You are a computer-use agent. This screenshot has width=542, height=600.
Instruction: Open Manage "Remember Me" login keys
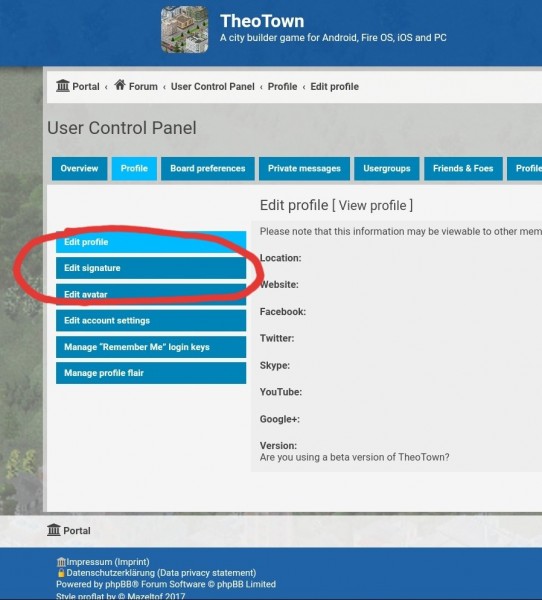point(151,347)
